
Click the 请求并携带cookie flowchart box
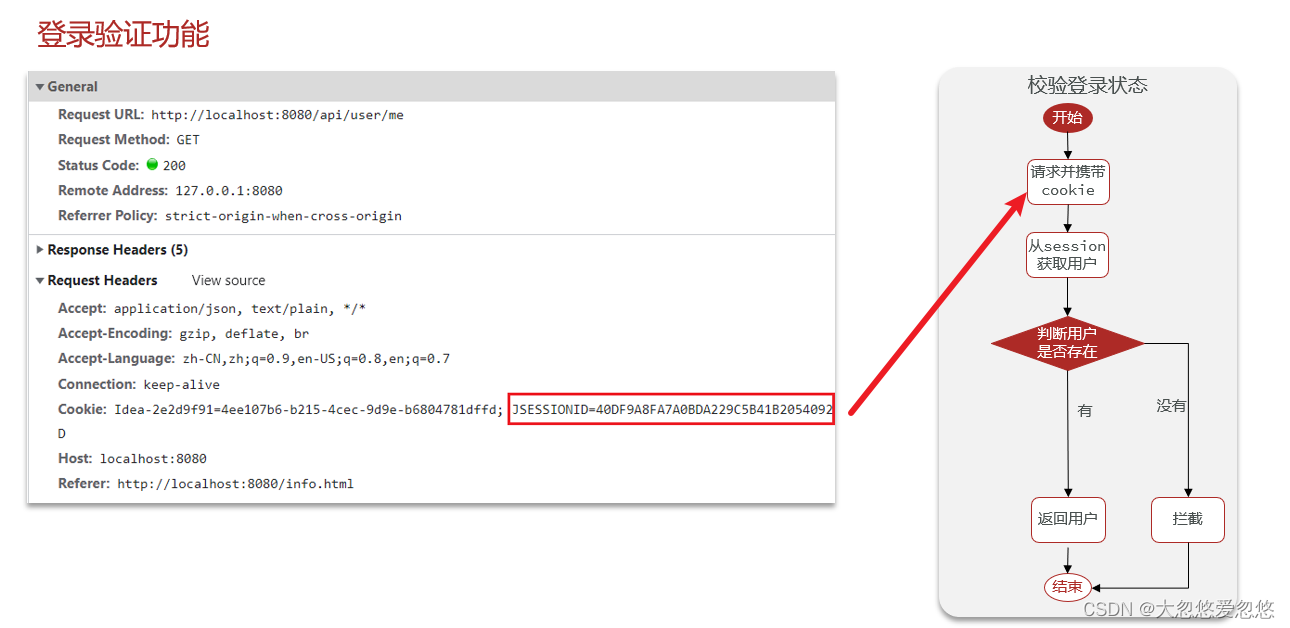[x=1068, y=181]
